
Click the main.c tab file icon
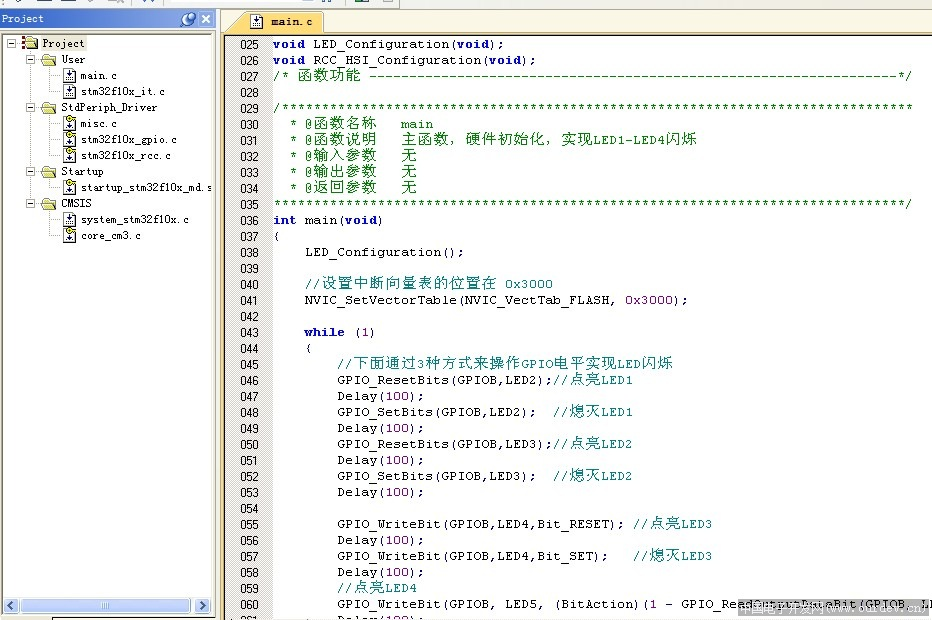click(256, 22)
